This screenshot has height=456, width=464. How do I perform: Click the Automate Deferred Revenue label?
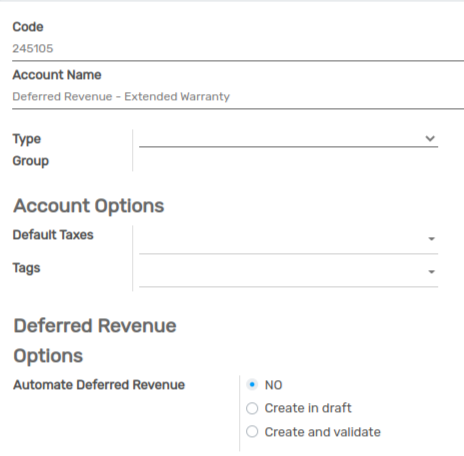(99, 385)
